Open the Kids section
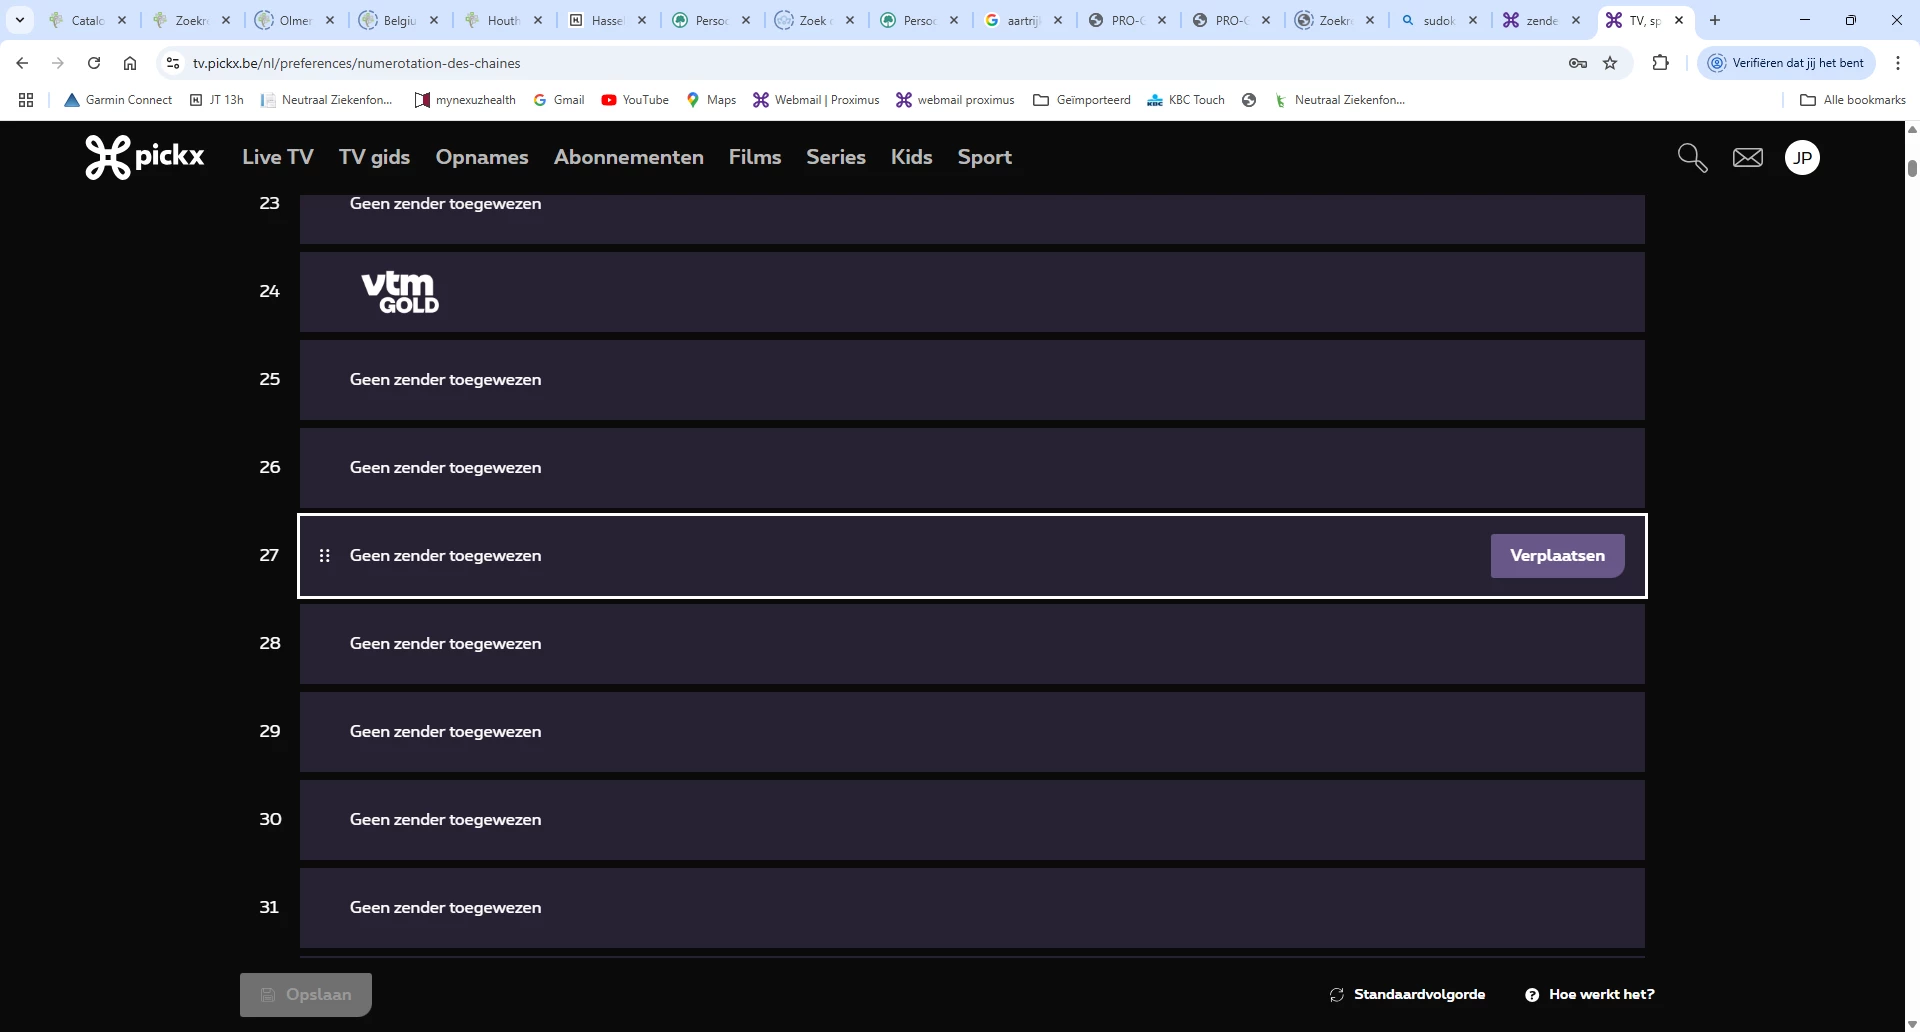Viewport: 1920px width, 1032px height. coord(912,157)
